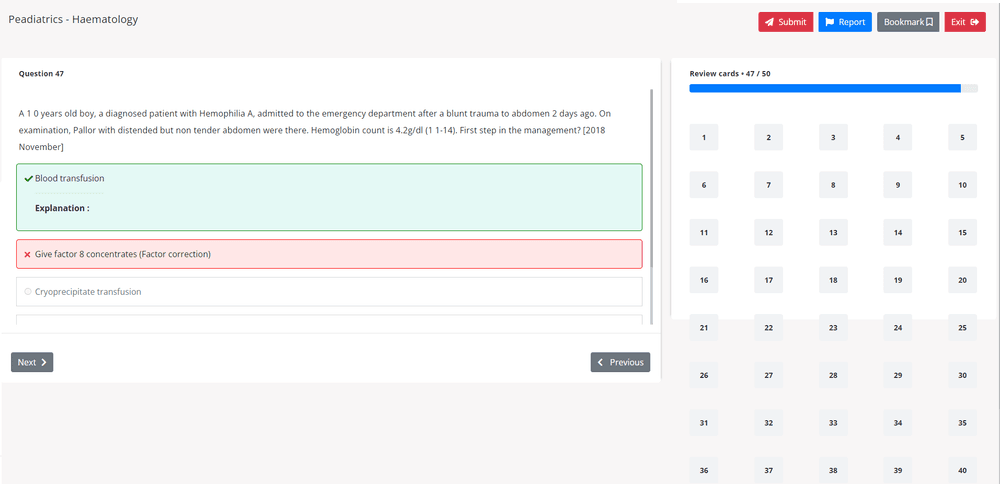This screenshot has height=484, width=1000.
Task: Select the green checkmark on Blood transfusion
Action: coord(28,179)
